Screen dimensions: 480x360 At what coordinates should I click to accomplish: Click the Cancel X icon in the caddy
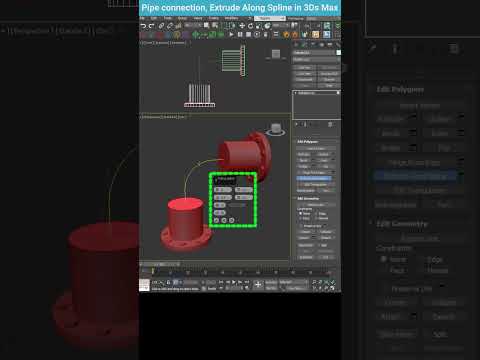point(232,220)
